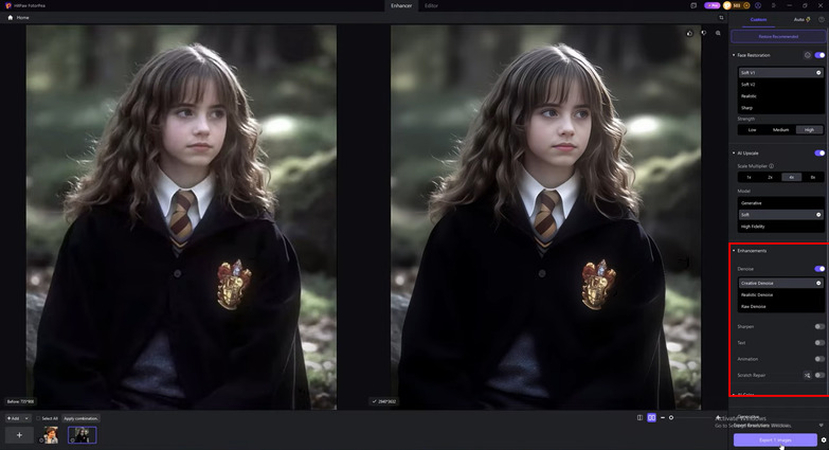The height and width of the screenshot is (450, 829).
Task: Switch to the Editor tab
Action: click(431, 5)
